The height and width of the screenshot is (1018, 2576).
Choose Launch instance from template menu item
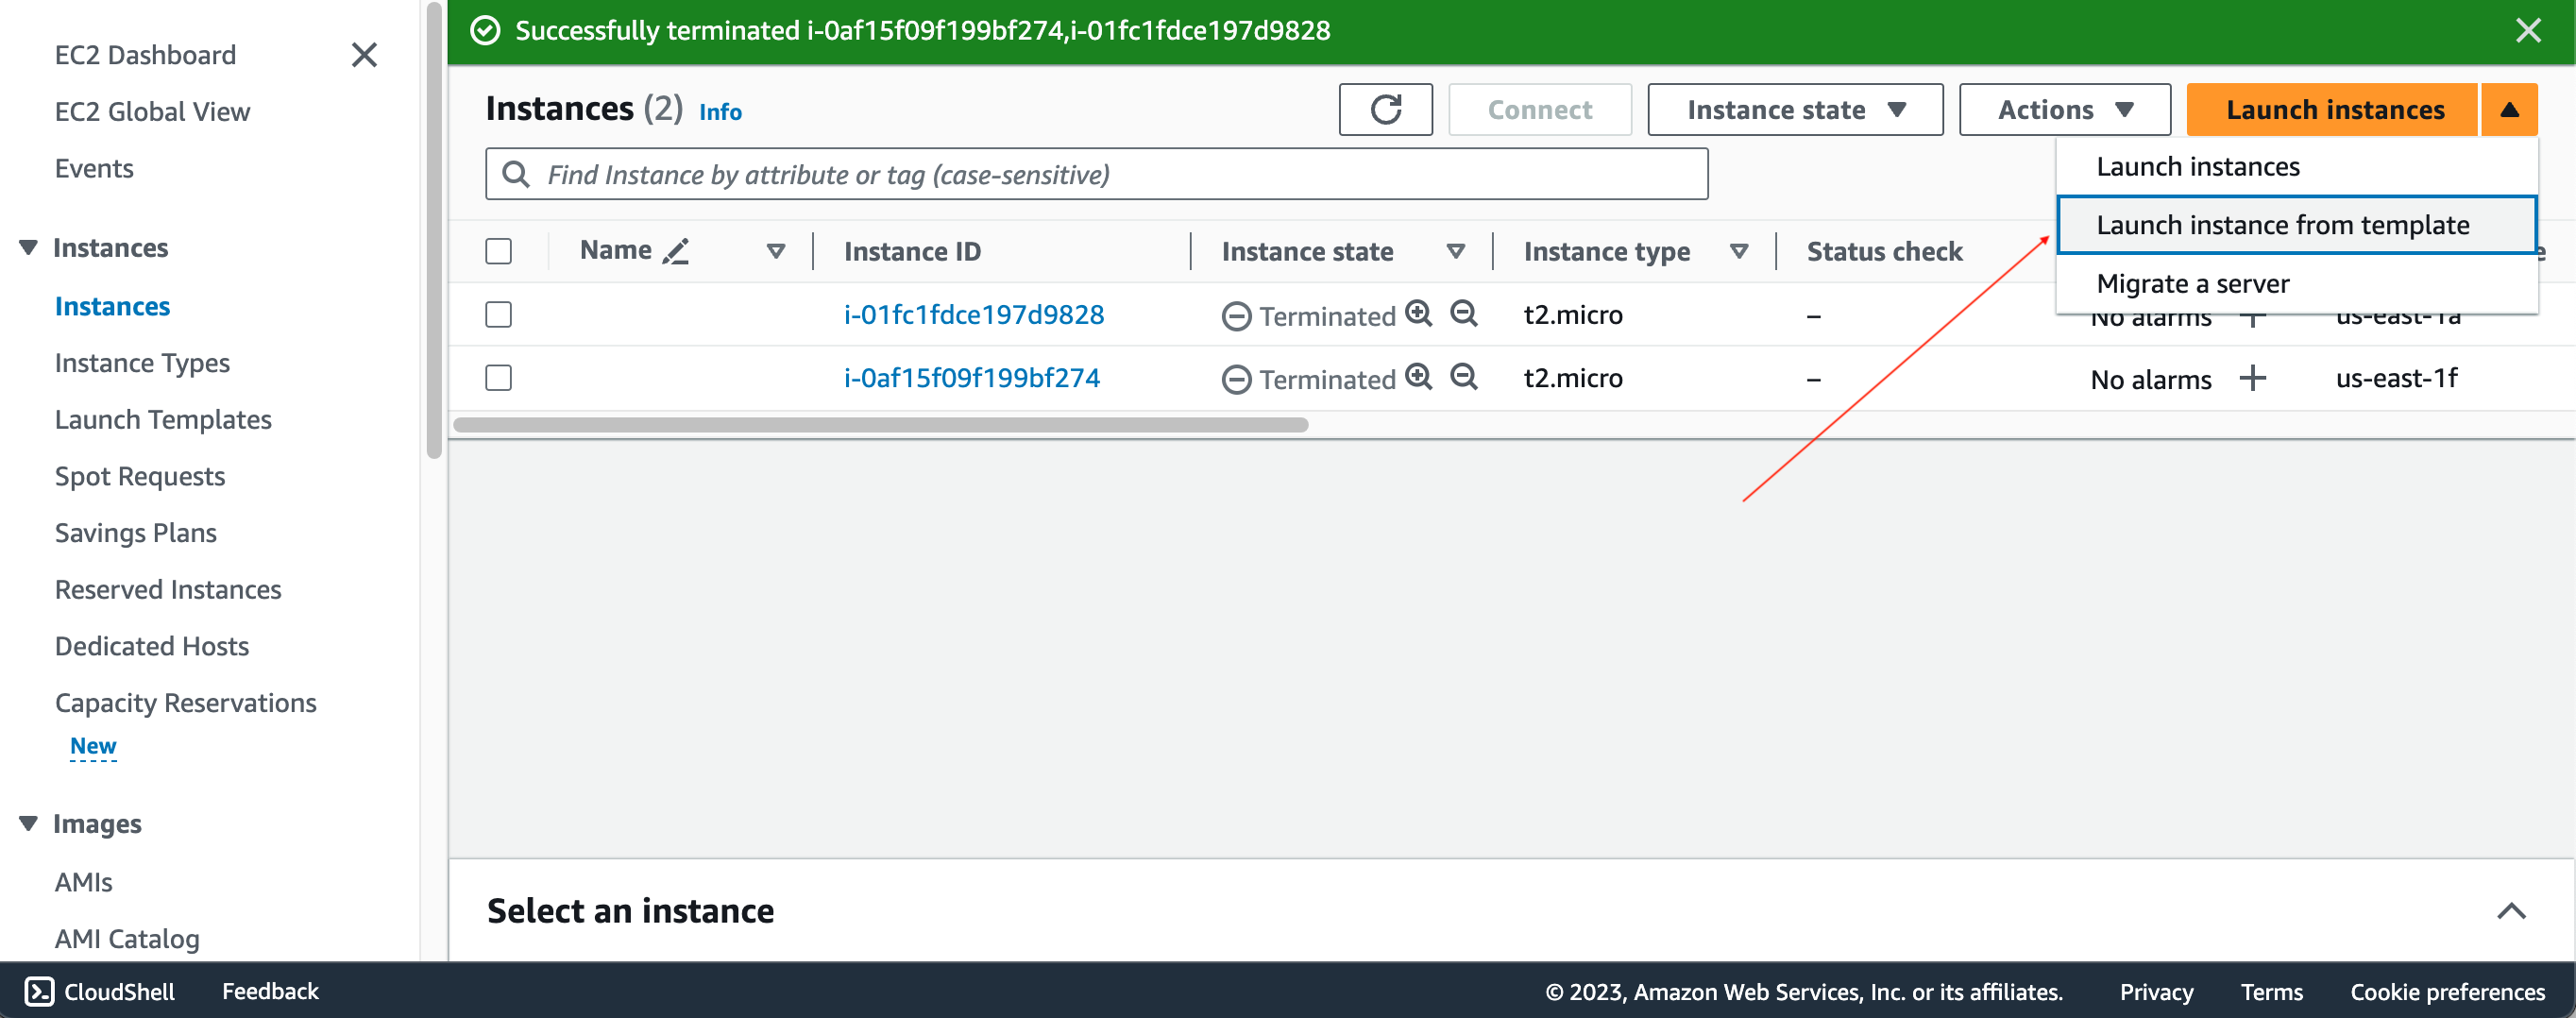click(2297, 225)
